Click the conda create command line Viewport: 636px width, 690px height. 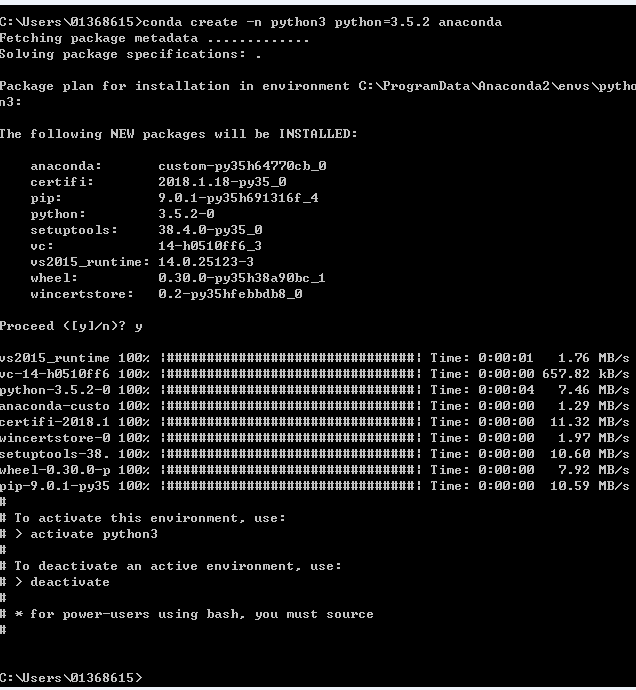(x=251, y=22)
